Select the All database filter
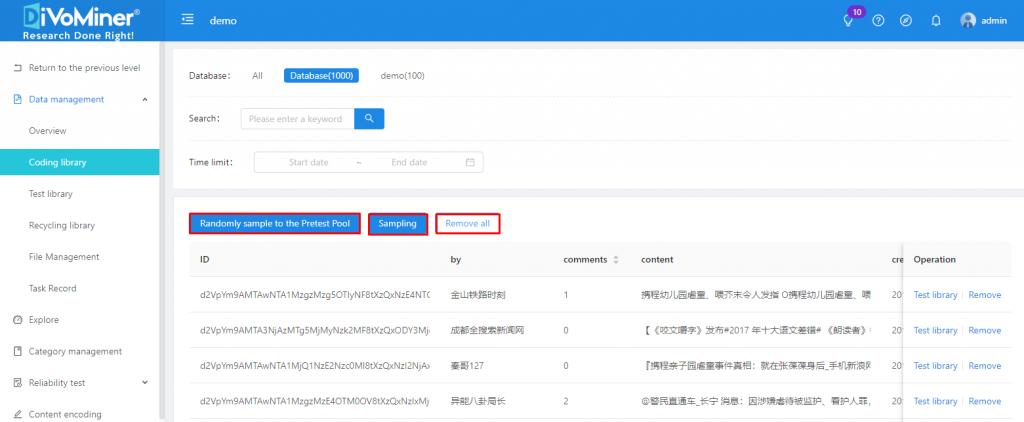 (257, 76)
